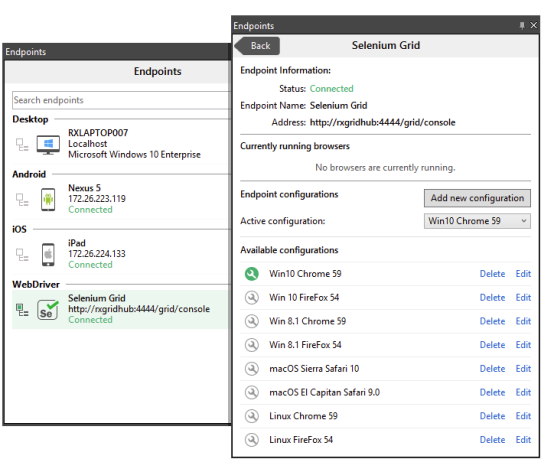Edit macOS El Capitan Safari 9.0 configuration
Screen dimensions: 554x472
click(523, 392)
